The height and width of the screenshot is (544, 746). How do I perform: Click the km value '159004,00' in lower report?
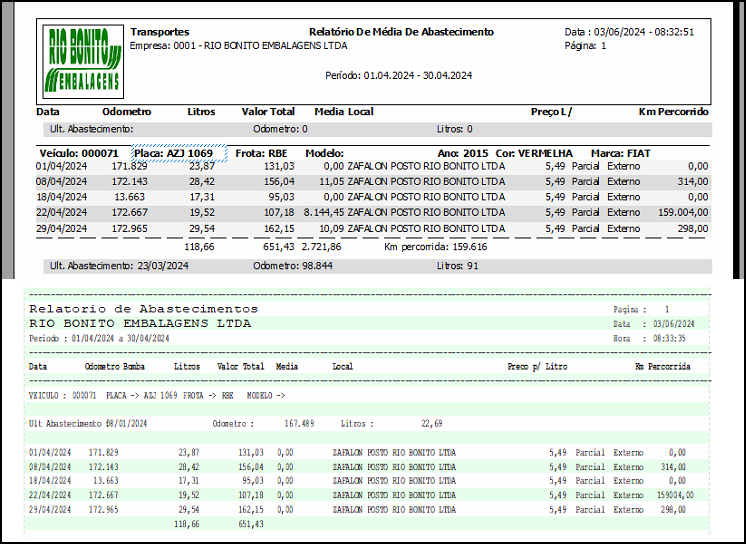(x=675, y=495)
